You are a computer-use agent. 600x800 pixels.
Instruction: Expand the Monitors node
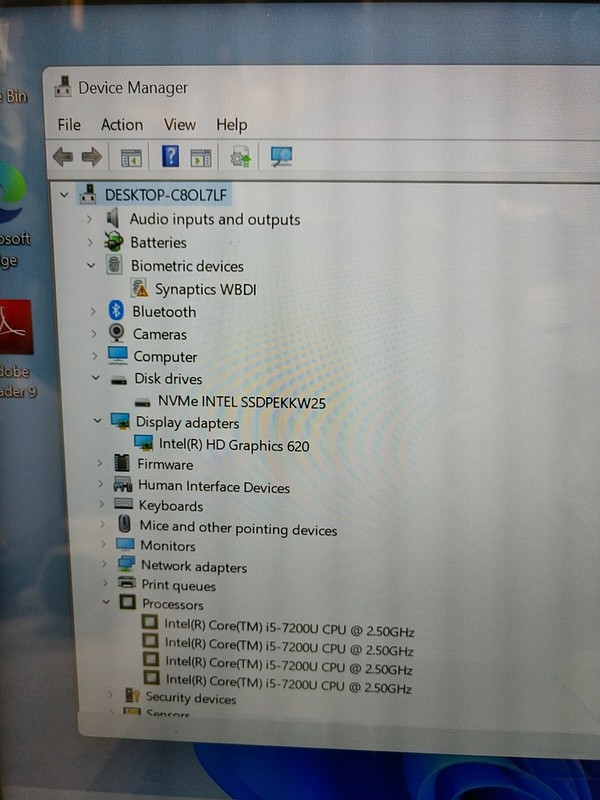pyautogui.click(x=104, y=544)
